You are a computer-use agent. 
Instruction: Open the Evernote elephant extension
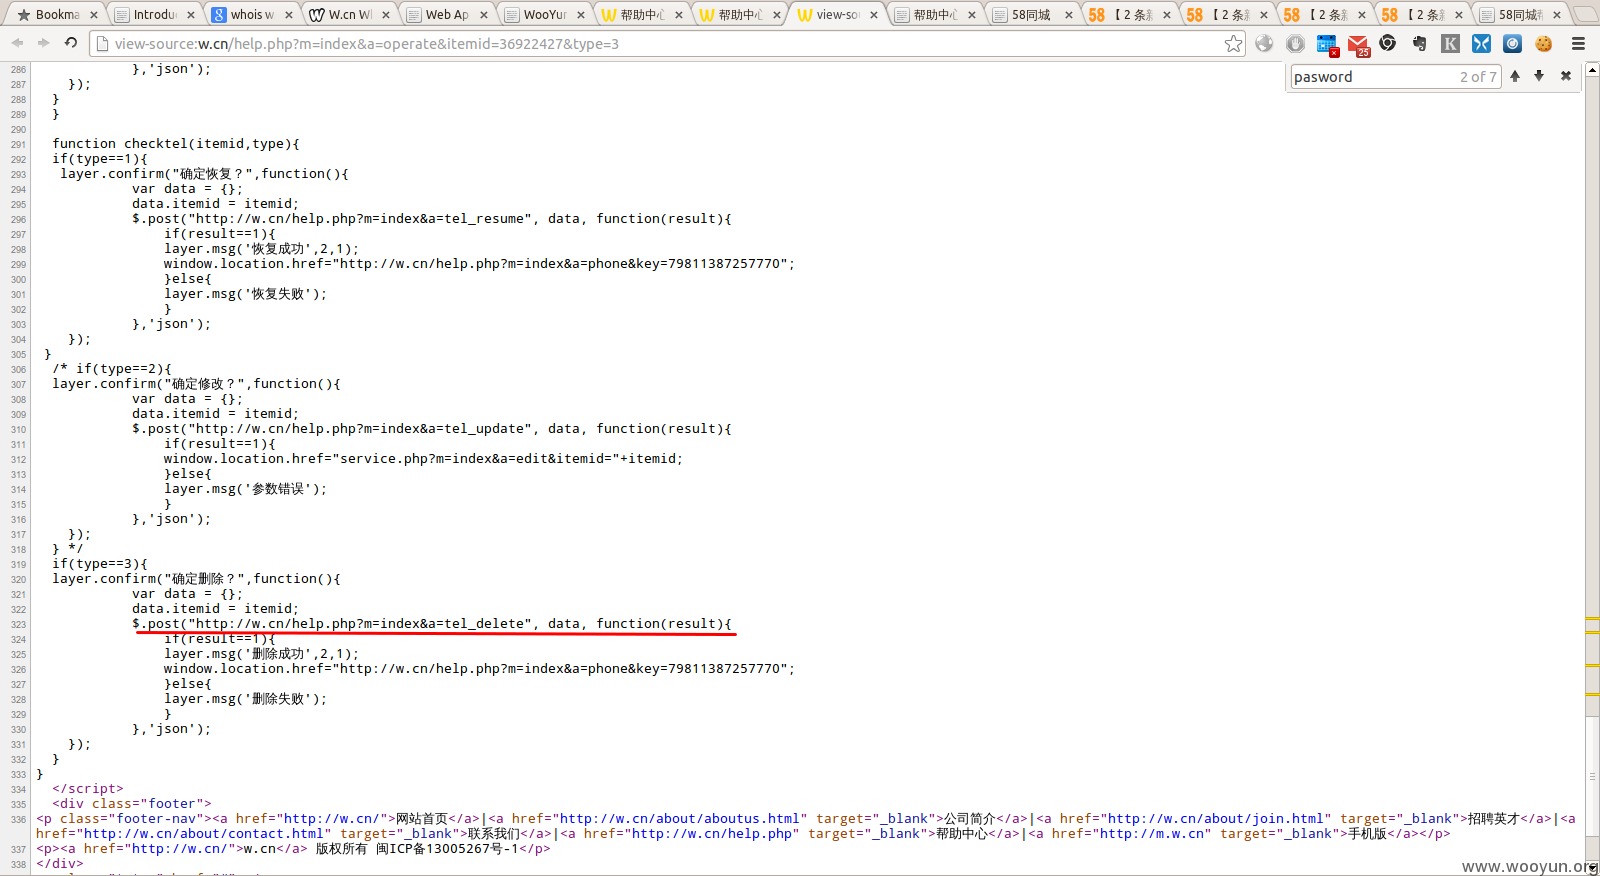(x=1419, y=43)
